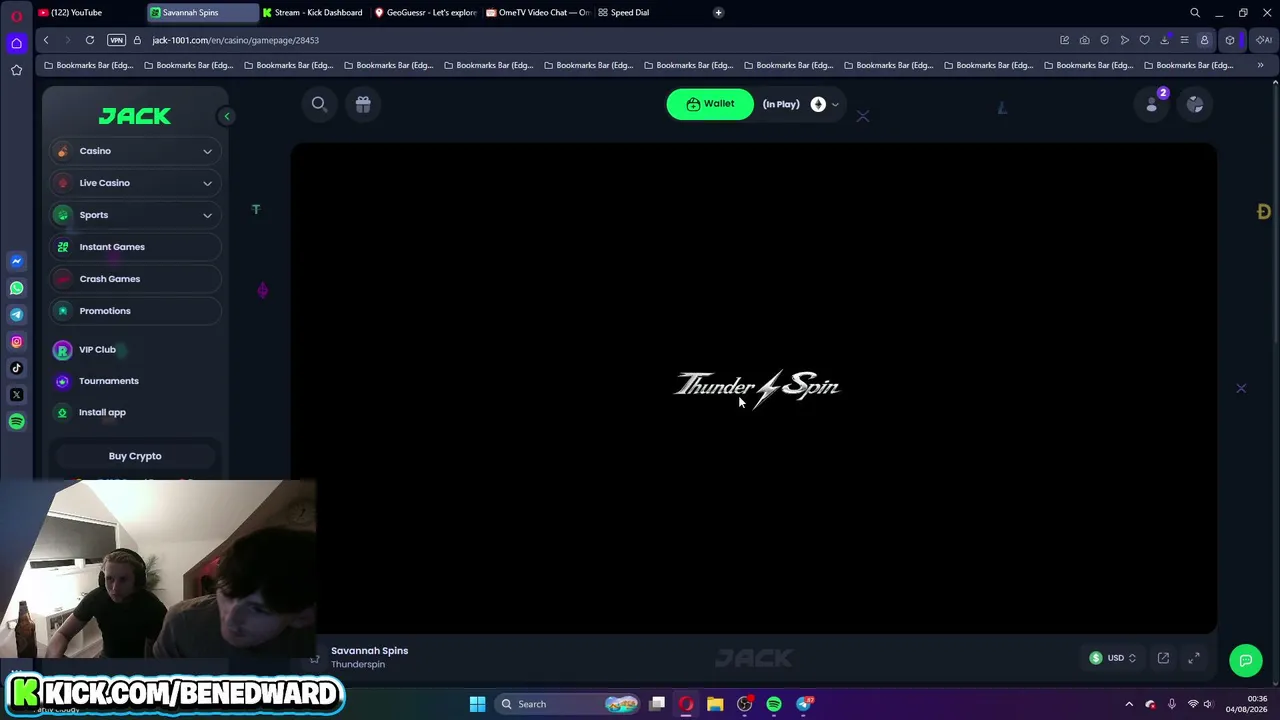Expand the Casino menu section
This screenshot has width=1280, height=720.
(x=136, y=151)
